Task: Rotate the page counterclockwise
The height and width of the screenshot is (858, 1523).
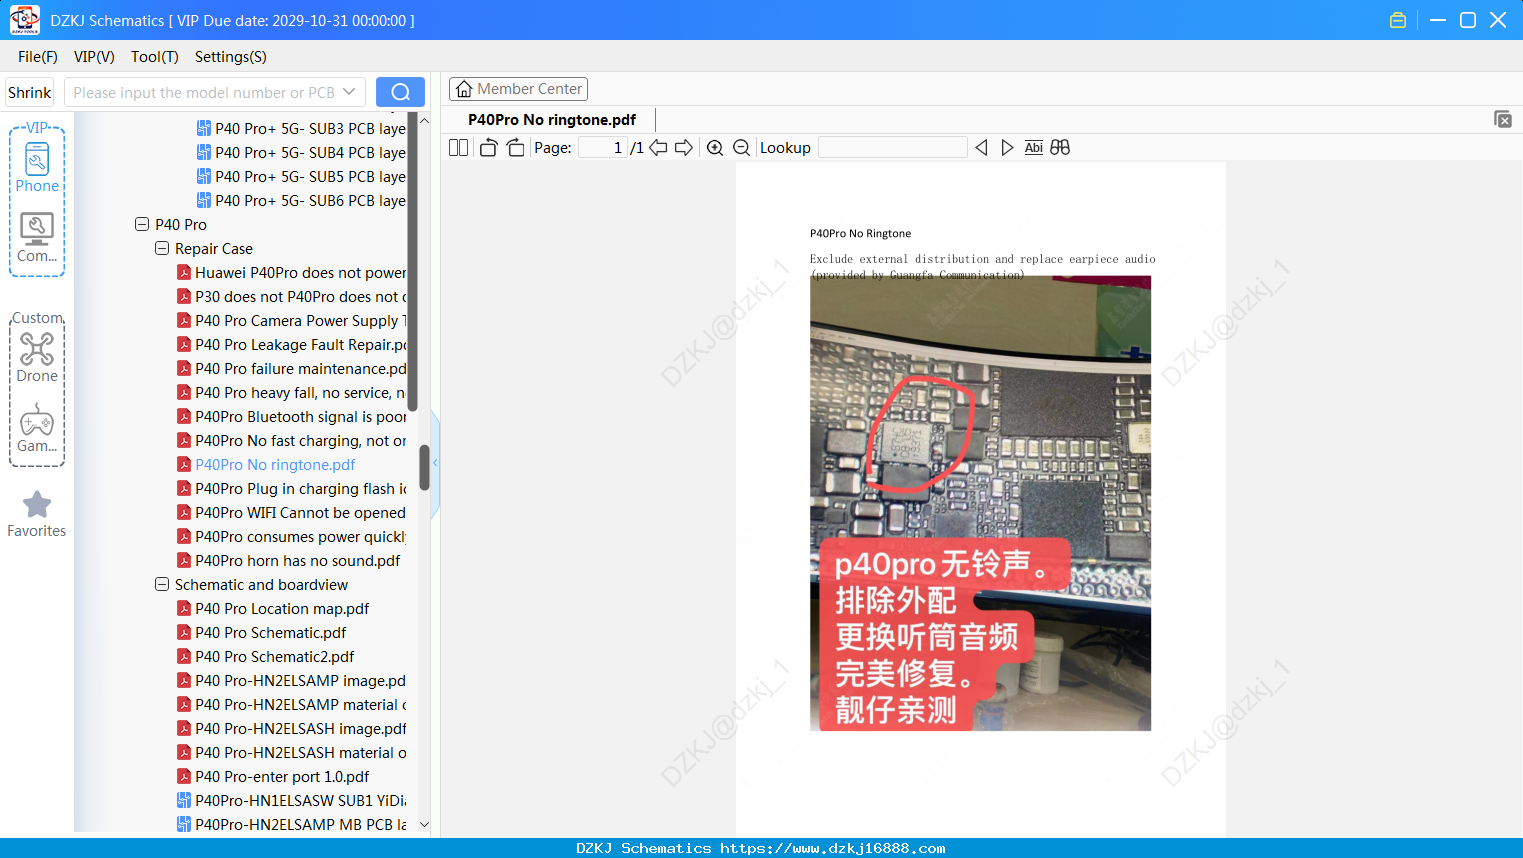Action: coord(488,148)
